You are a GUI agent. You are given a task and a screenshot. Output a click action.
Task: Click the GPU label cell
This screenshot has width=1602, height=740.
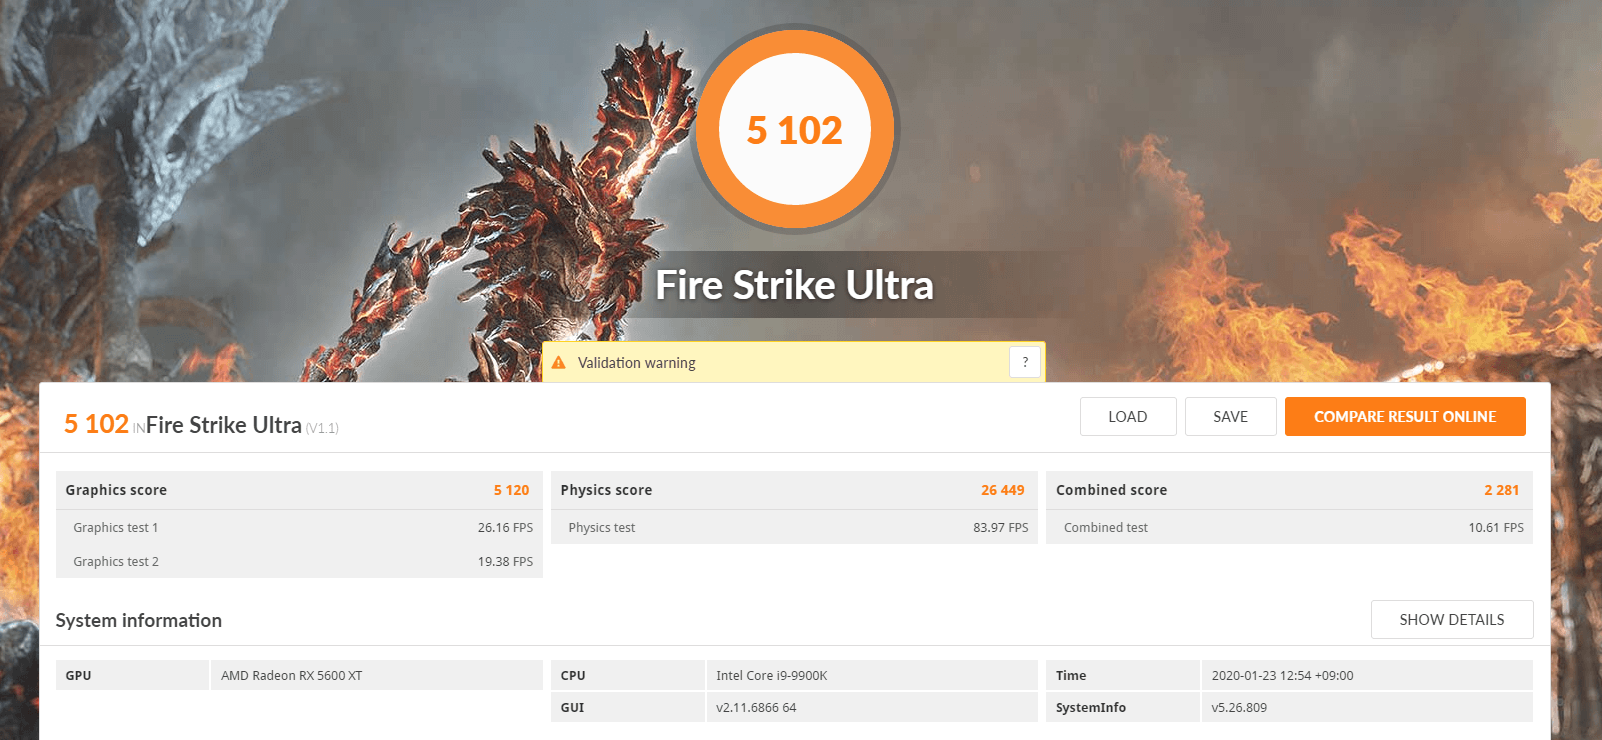(x=132, y=675)
